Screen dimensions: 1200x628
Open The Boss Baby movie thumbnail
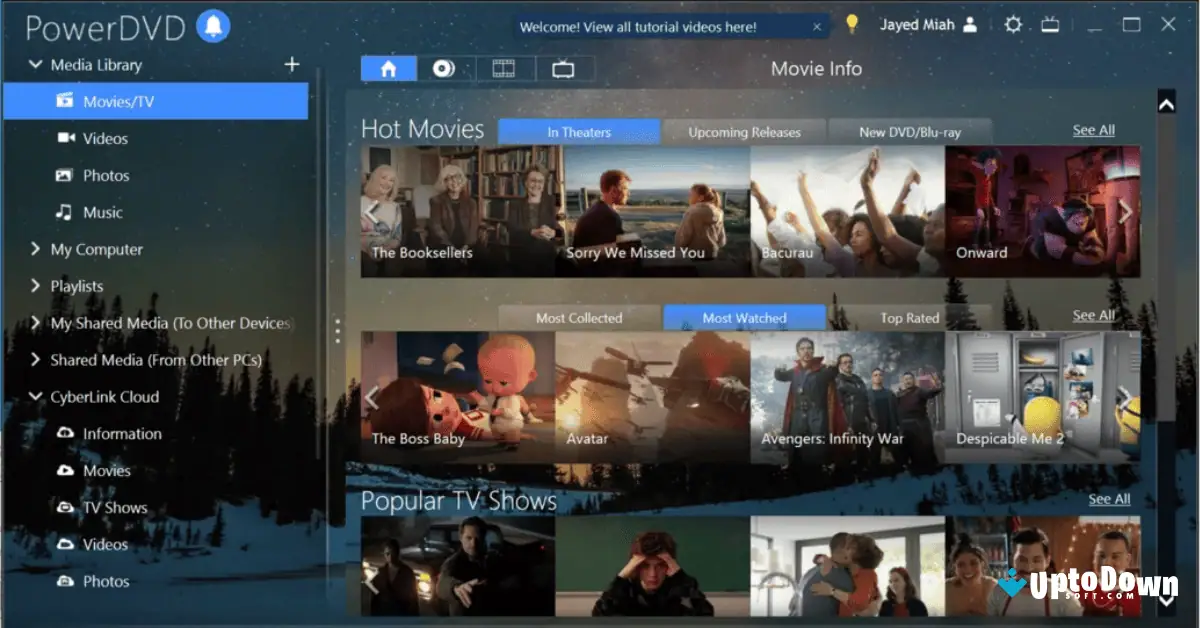(457, 390)
